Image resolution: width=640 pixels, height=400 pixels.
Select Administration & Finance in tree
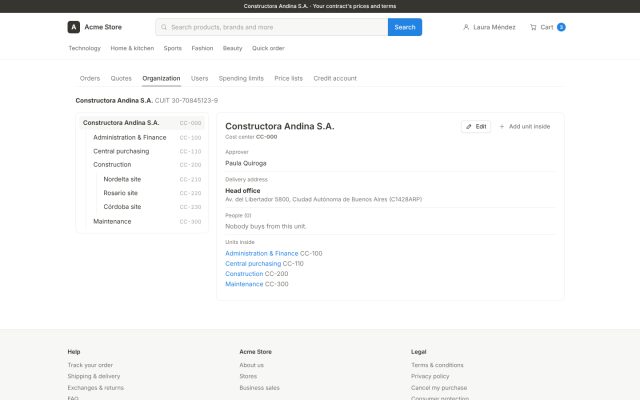click(x=147, y=138)
